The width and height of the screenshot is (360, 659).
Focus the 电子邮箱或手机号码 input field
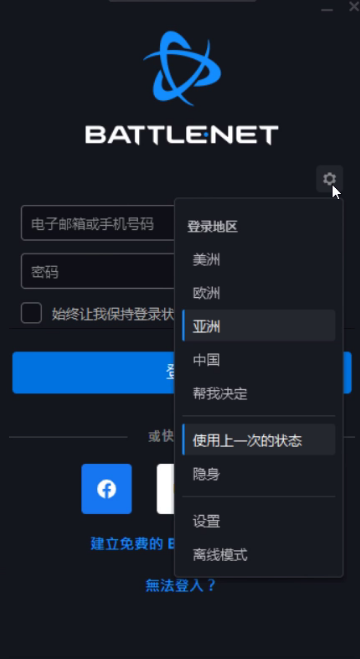[x=98, y=223]
